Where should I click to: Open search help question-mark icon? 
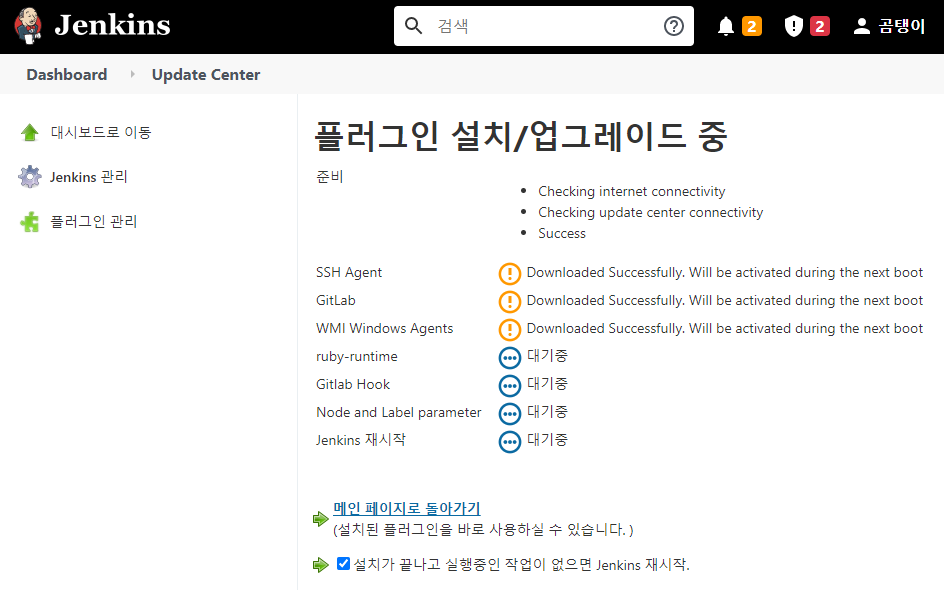[x=674, y=26]
